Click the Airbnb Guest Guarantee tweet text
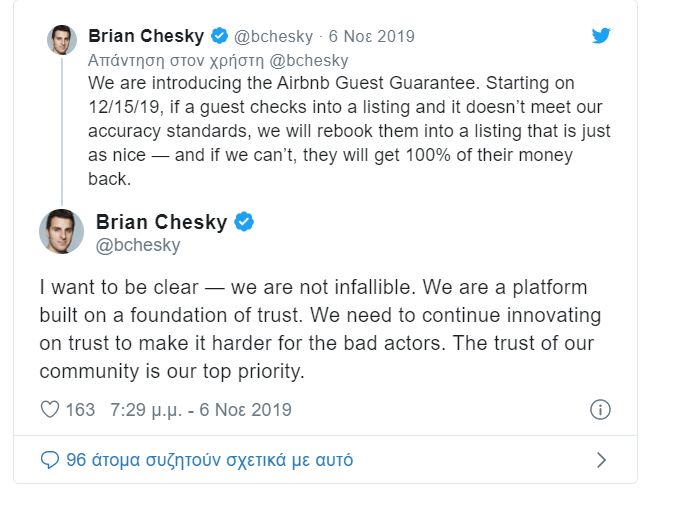This screenshot has height=518, width=676. tap(349, 131)
